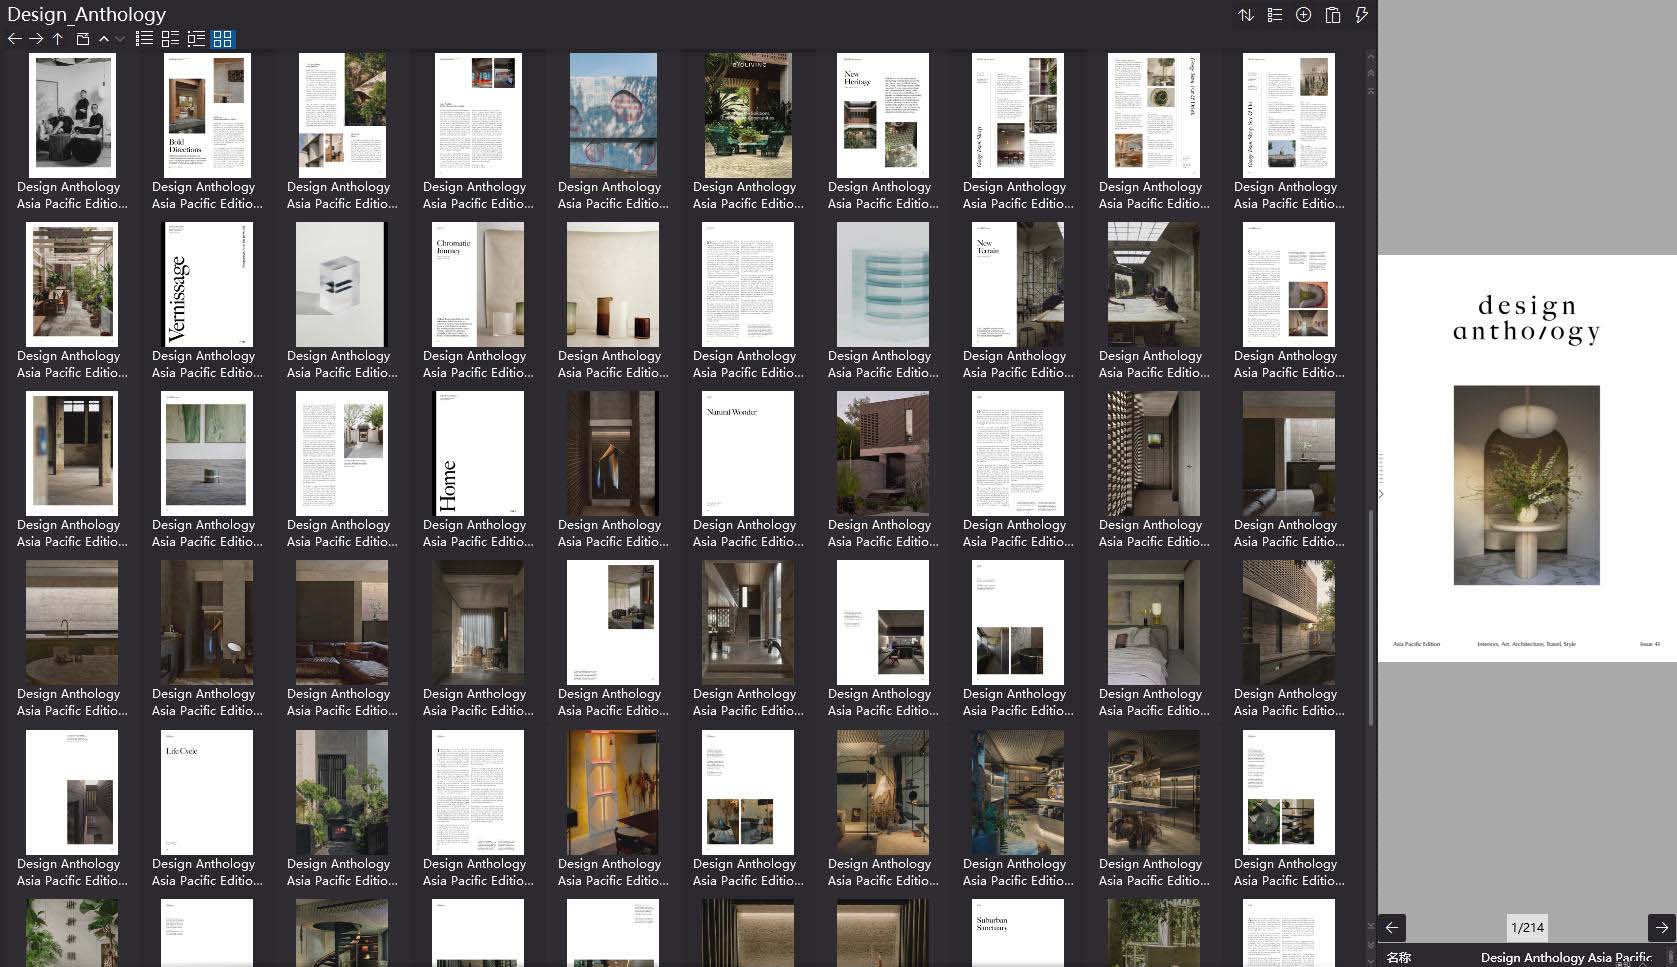Open the sort order tool
Screen dimensions: 1677x967
tap(1246, 14)
